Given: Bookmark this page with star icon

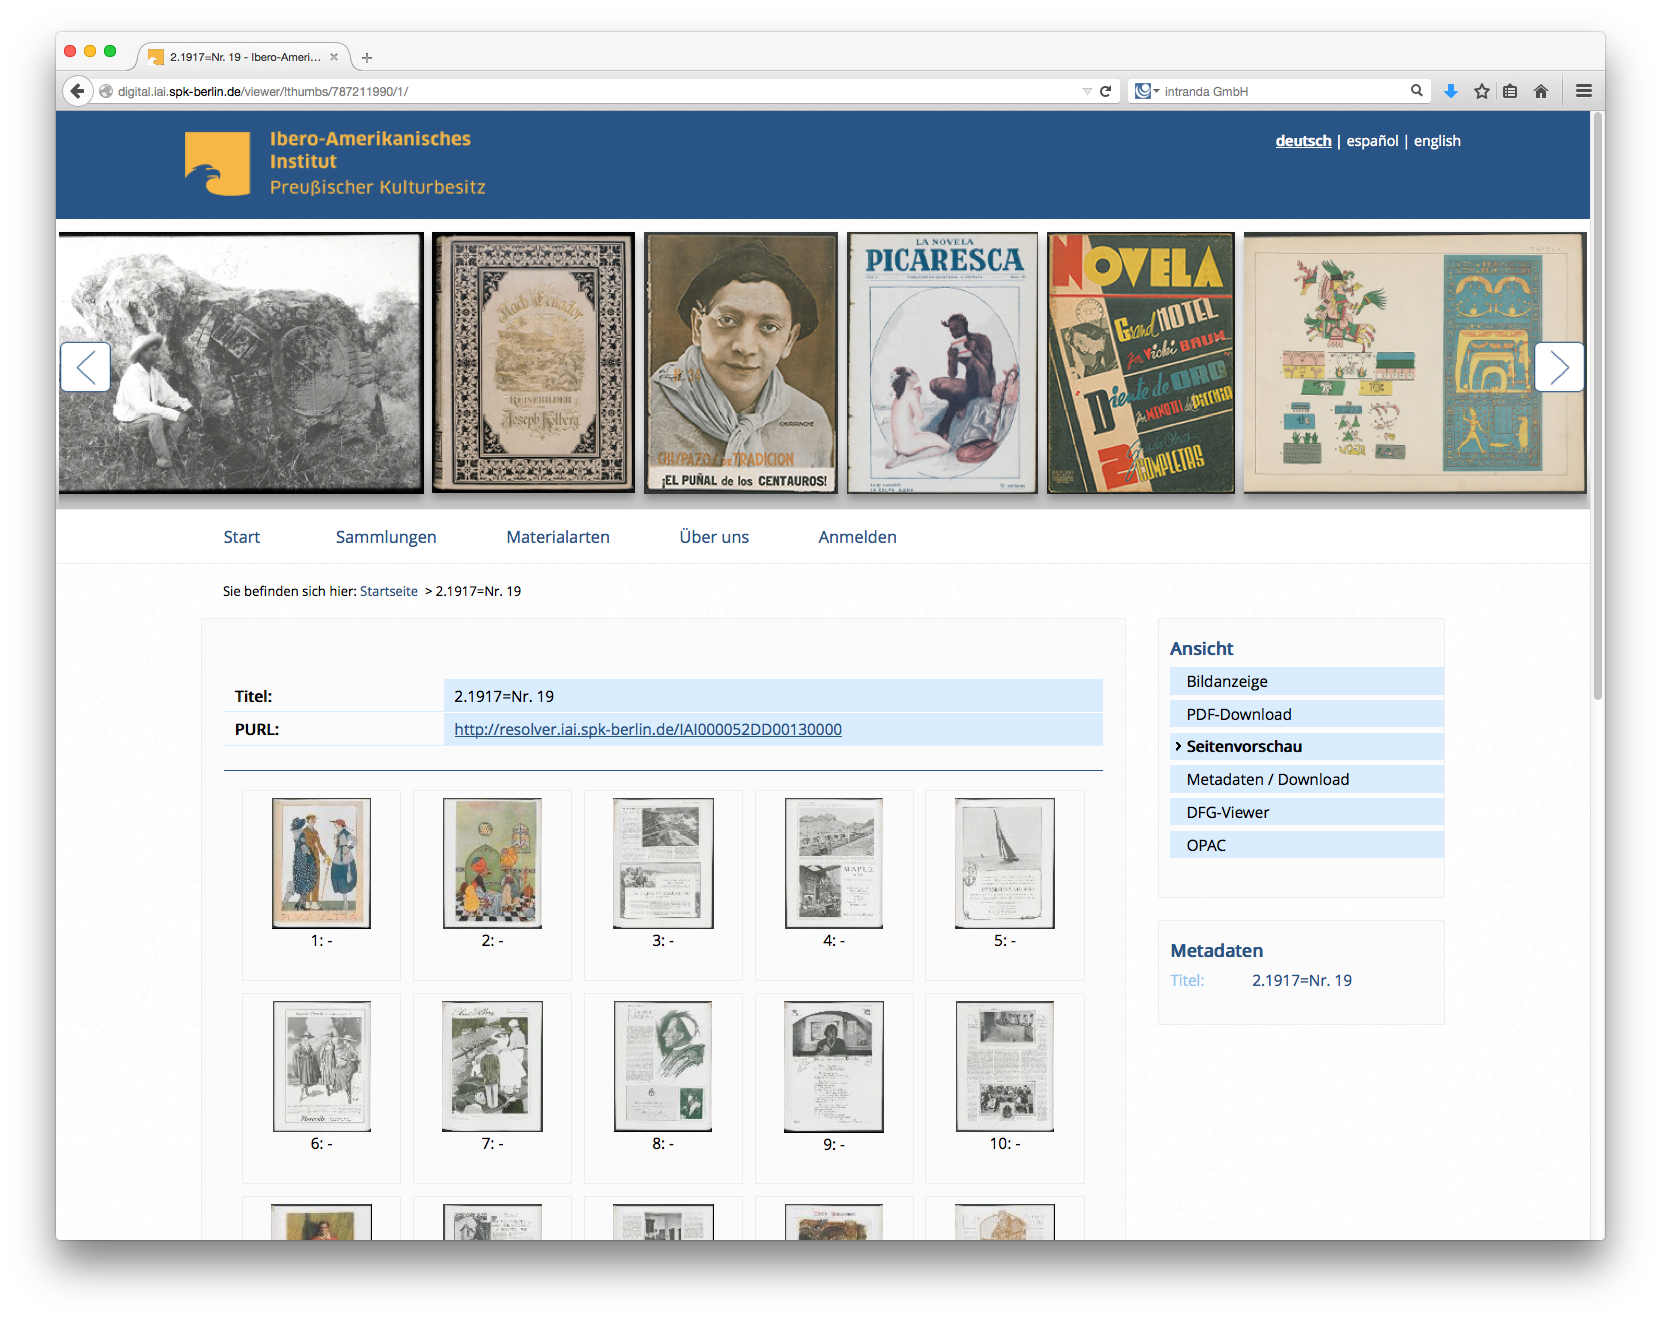Looking at the screenshot, I should coord(1481,91).
